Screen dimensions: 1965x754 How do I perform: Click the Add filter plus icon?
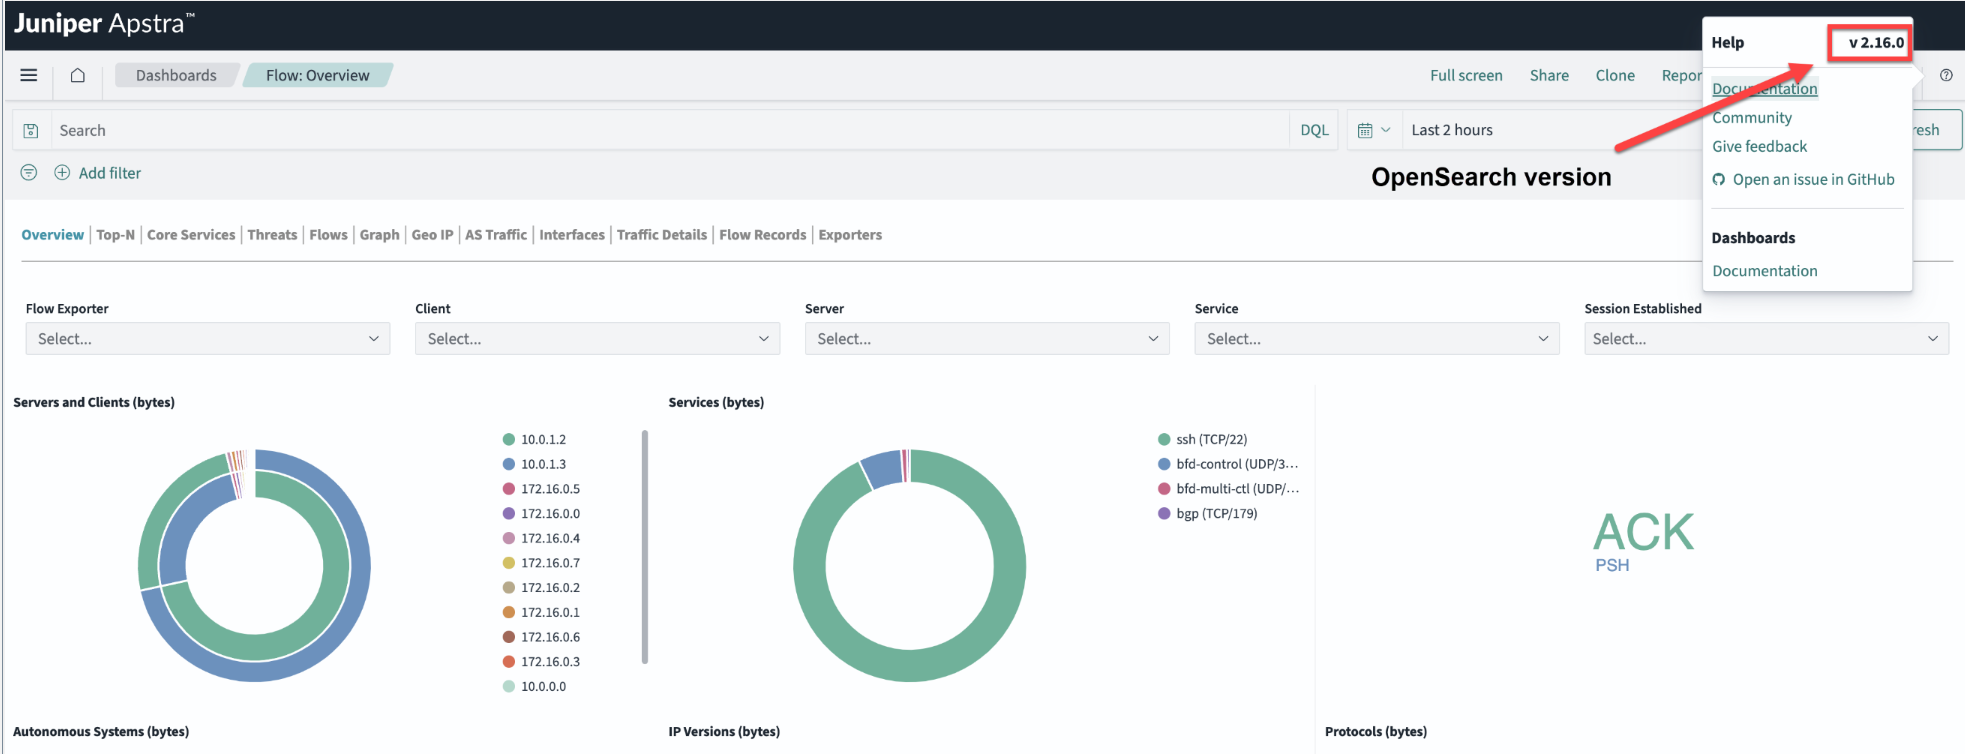point(62,173)
